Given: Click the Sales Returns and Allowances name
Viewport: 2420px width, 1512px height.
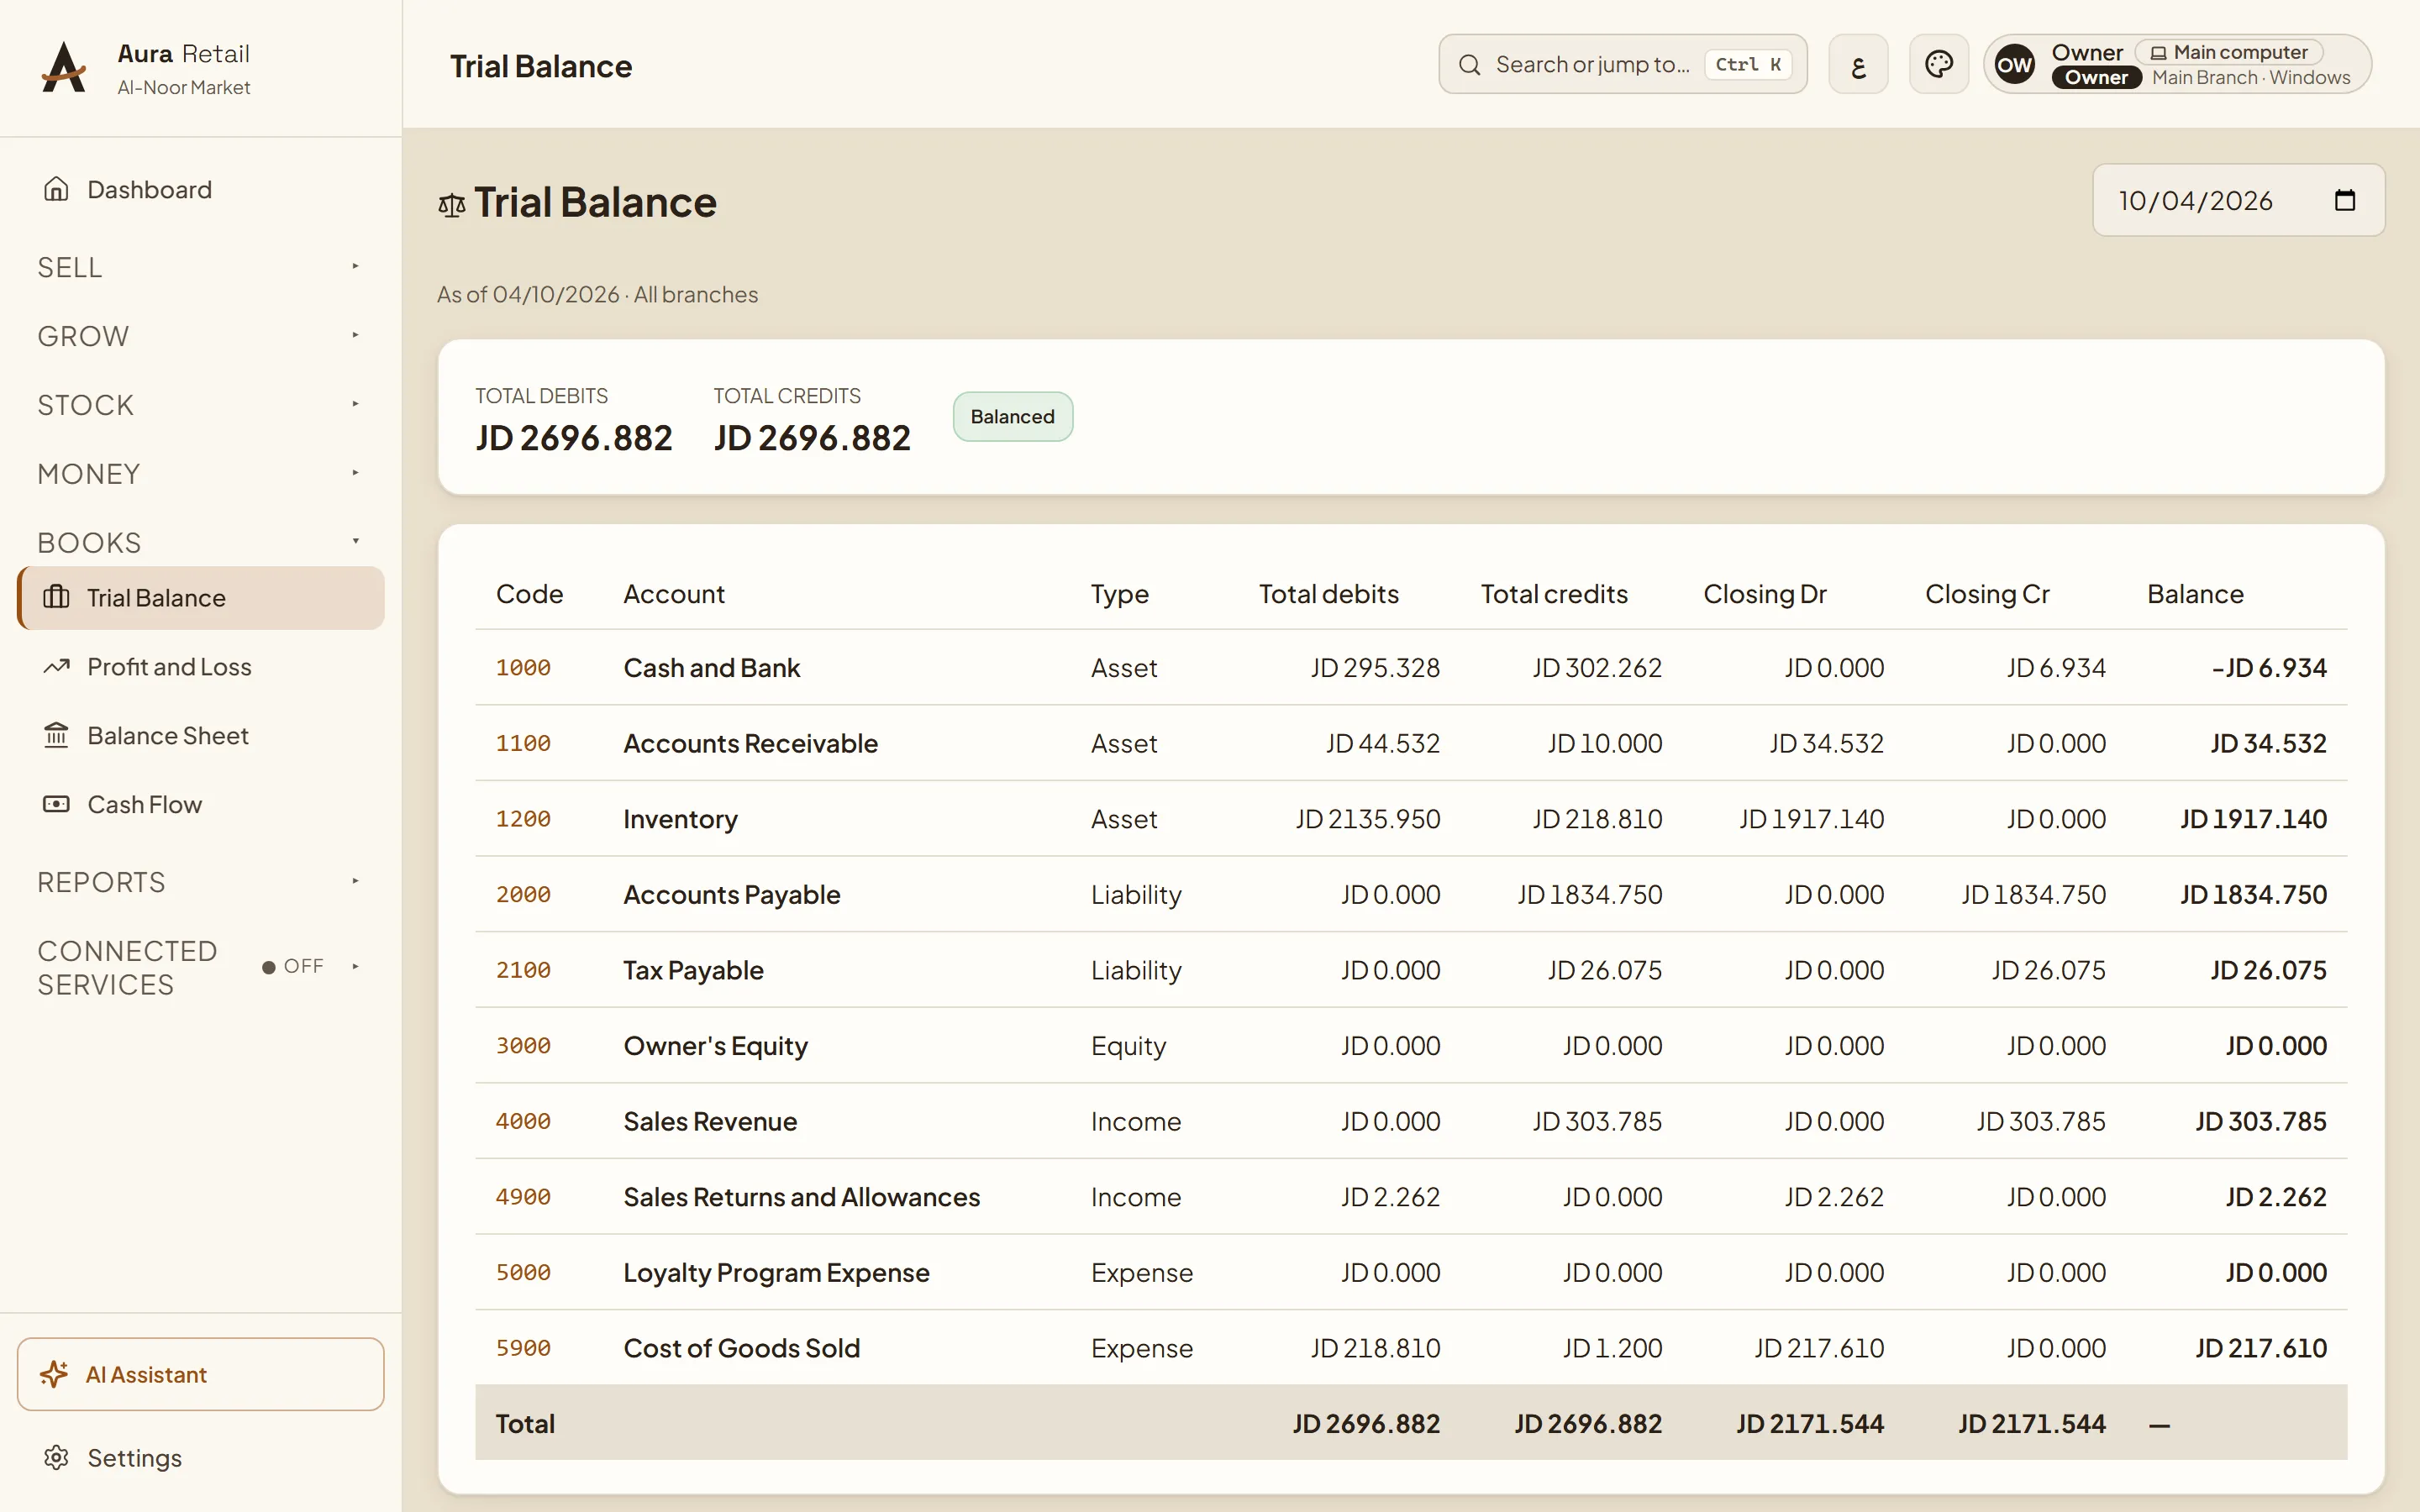Looking at the screenshot, I should 801,1197.
